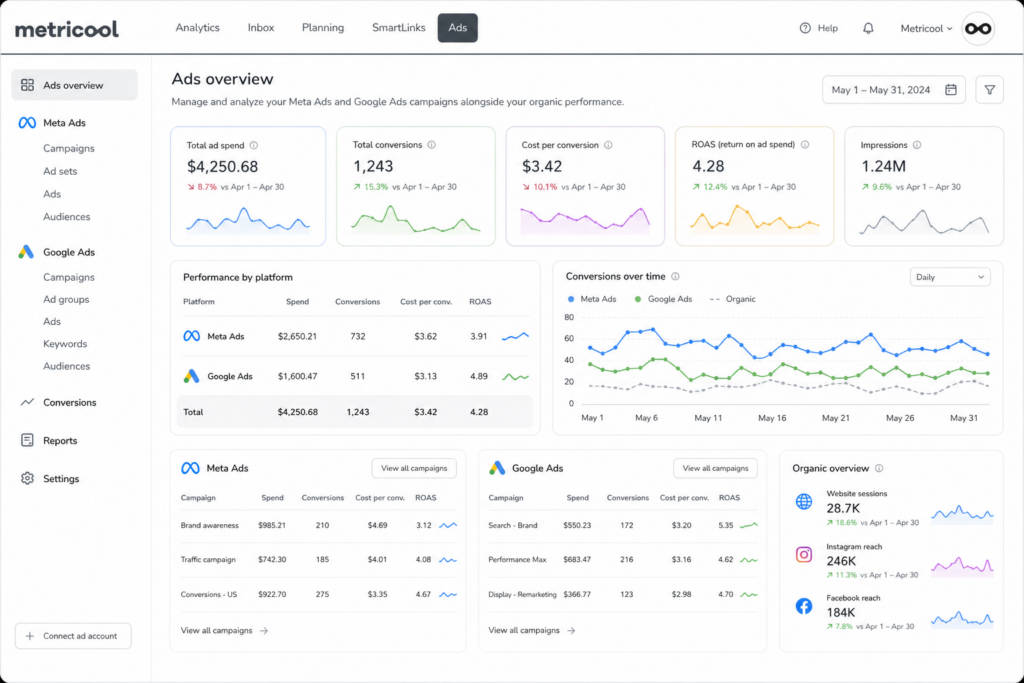Open Audiences under Meta Ads
Viewport: 1024px width, 683px height.
(x=67, y=217)
